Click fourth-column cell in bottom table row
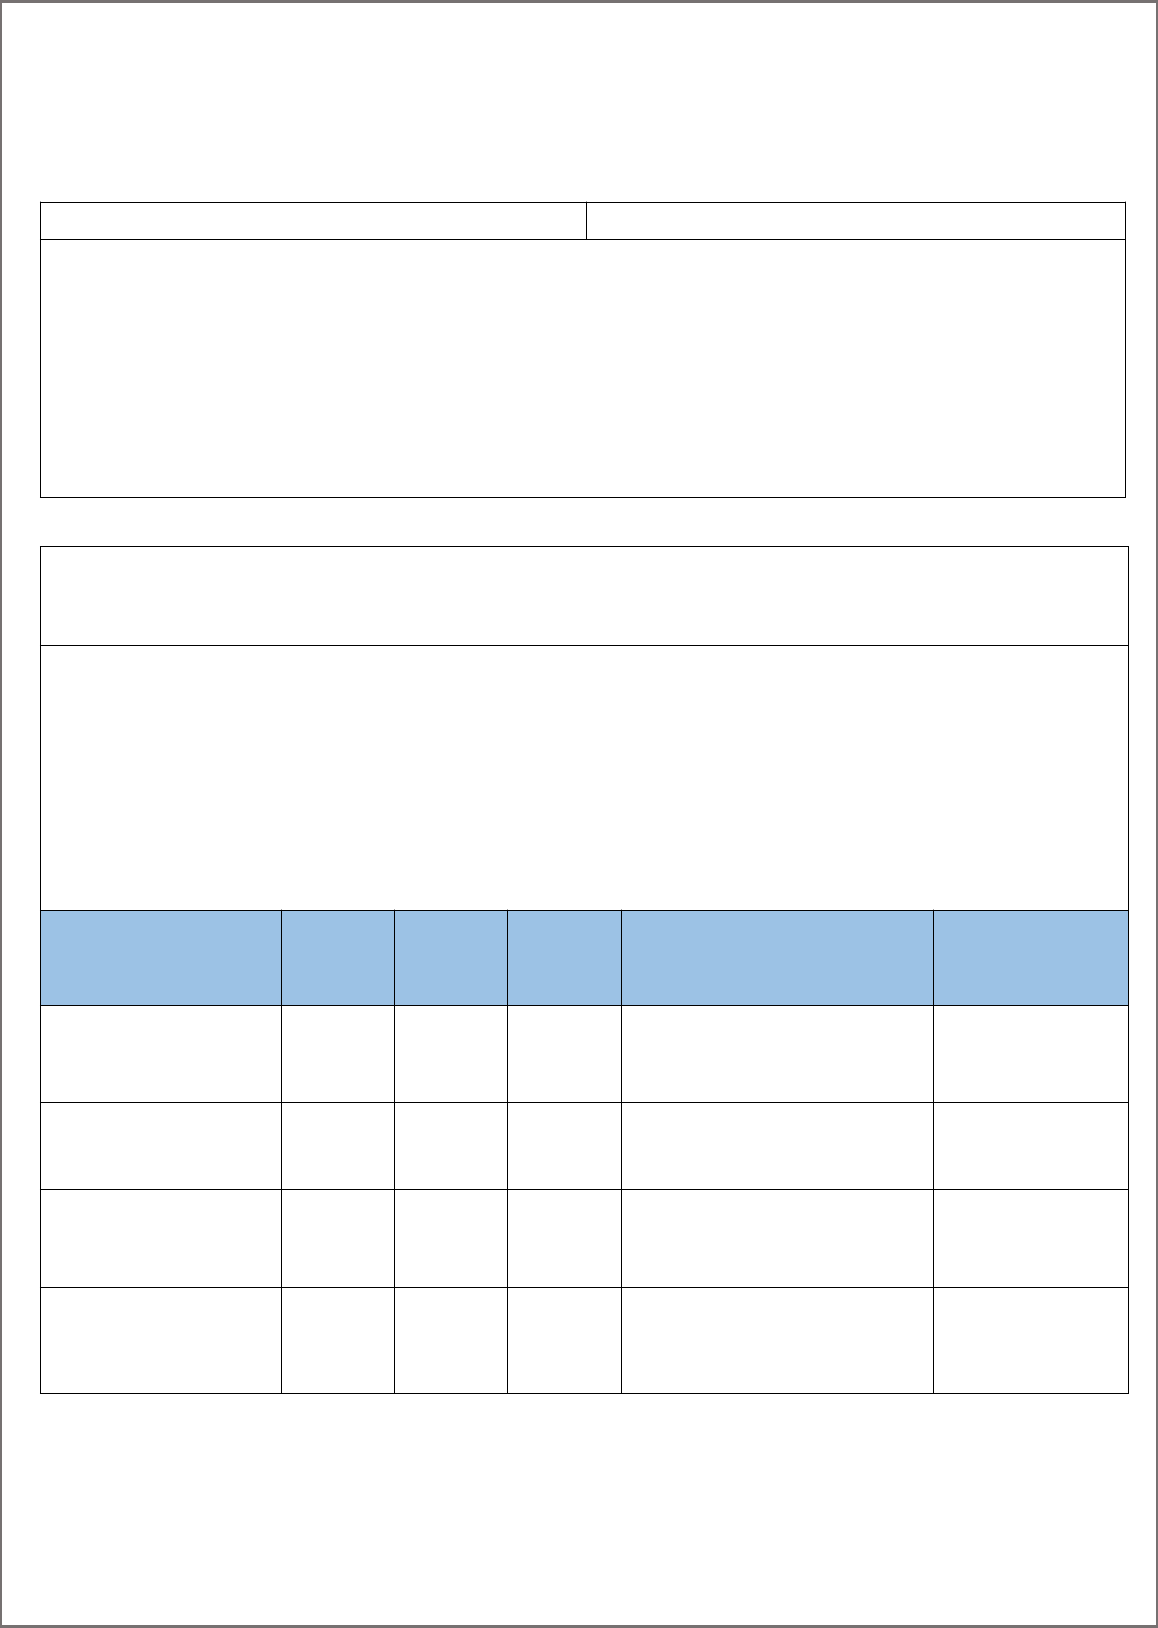Image resolution: width=1158 pixels, height=1628 pixels. (x=564, y=1339)
